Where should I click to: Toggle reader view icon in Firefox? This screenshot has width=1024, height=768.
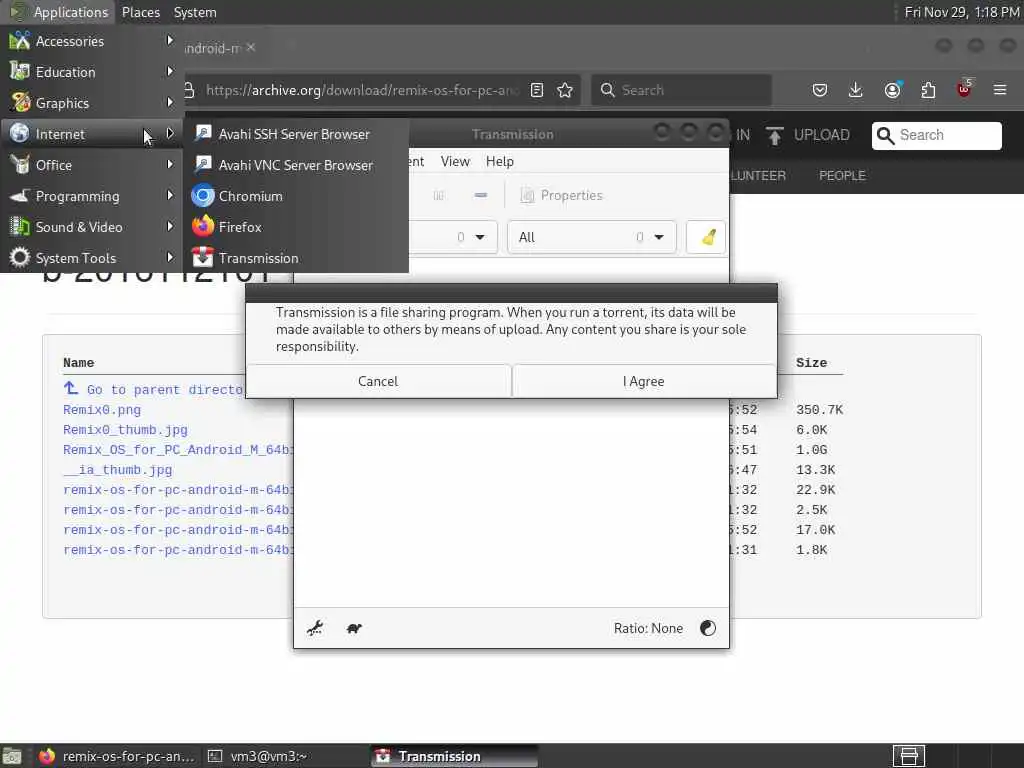537,90
